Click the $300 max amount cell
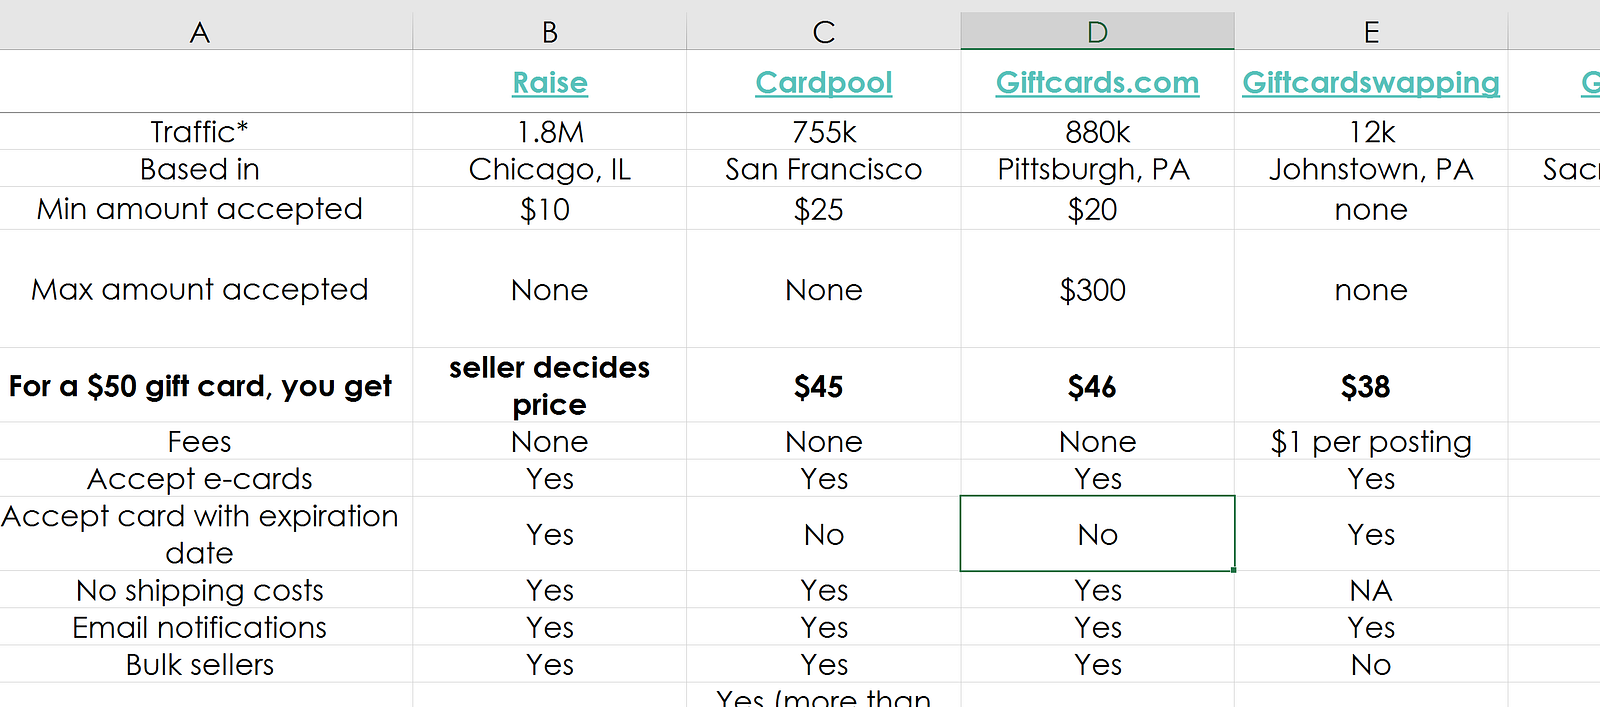The image size is (1600, 707). click(1093, 290)
